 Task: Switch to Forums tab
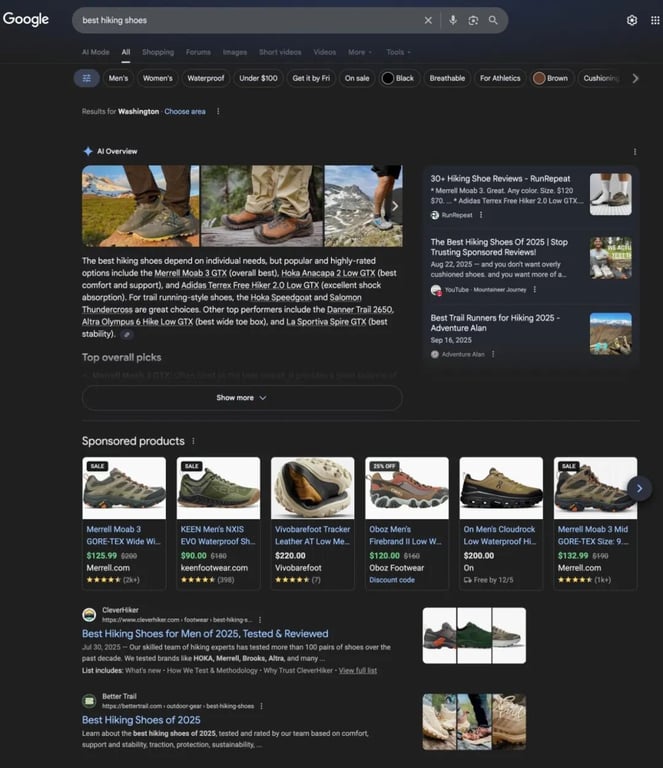pyautogui.click(x=198, y=52)
